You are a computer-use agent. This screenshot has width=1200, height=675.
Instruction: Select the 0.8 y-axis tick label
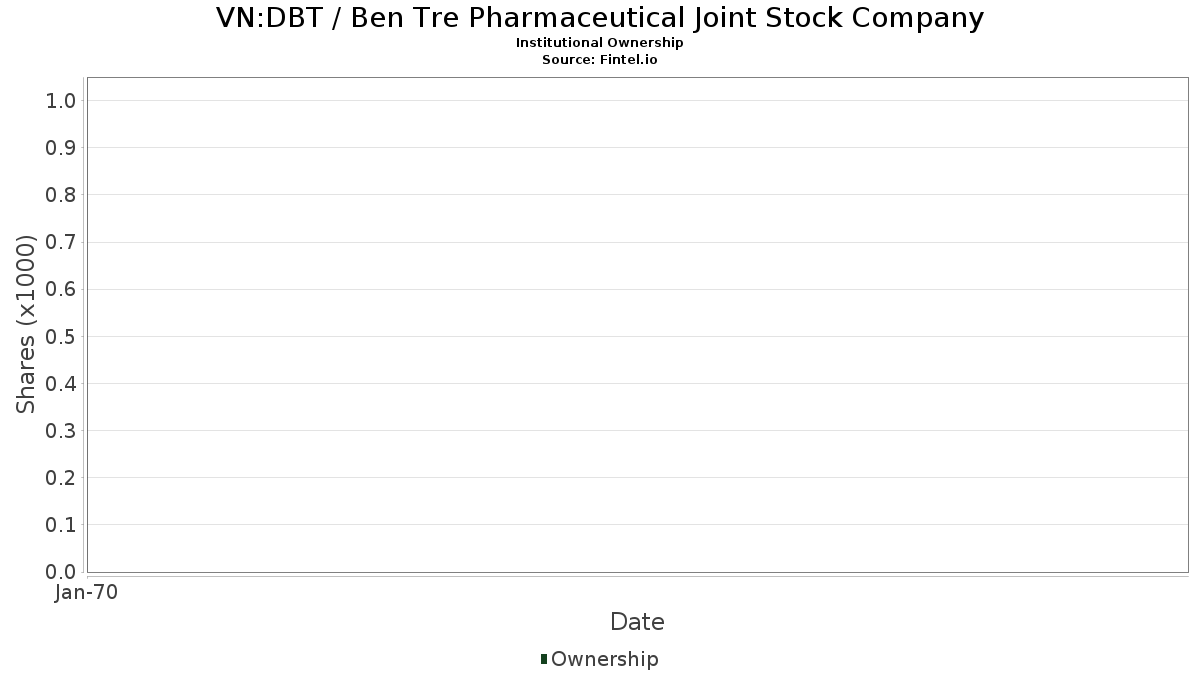coord(61,195)
